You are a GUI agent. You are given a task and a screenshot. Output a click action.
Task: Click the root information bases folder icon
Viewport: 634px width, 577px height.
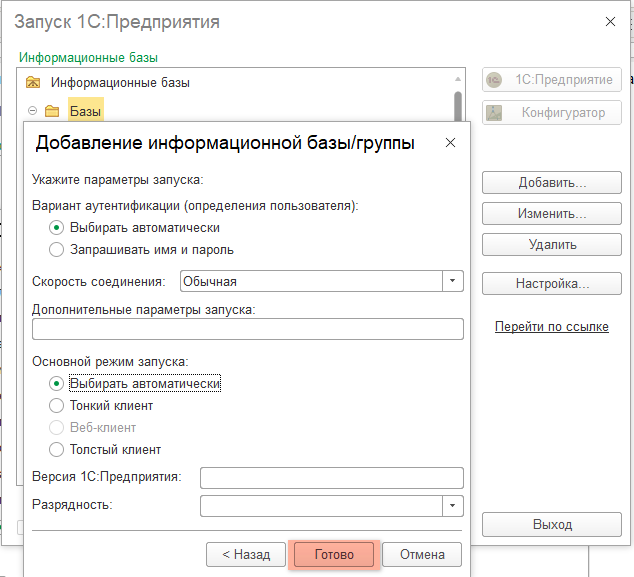click(33, 82)
